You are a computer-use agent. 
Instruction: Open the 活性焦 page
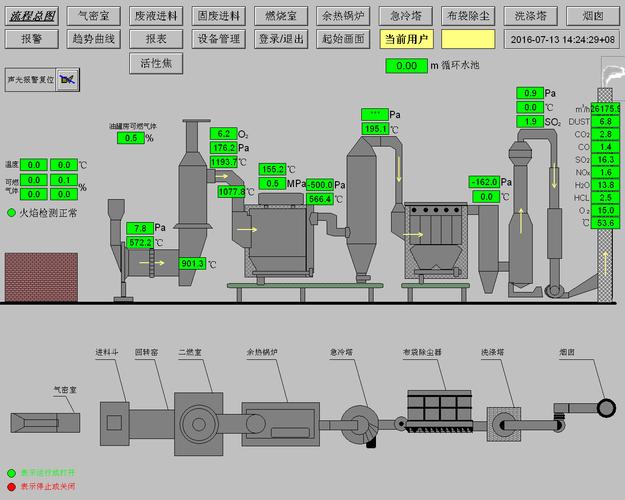click(x=156, y=63)
